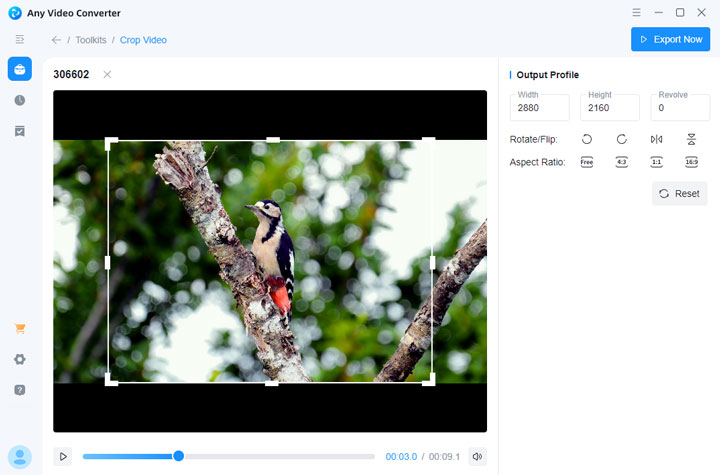The height and width of the screenshot is (475, 720).
Task: Click the top-center crop handle
Action: pos(273,140)
